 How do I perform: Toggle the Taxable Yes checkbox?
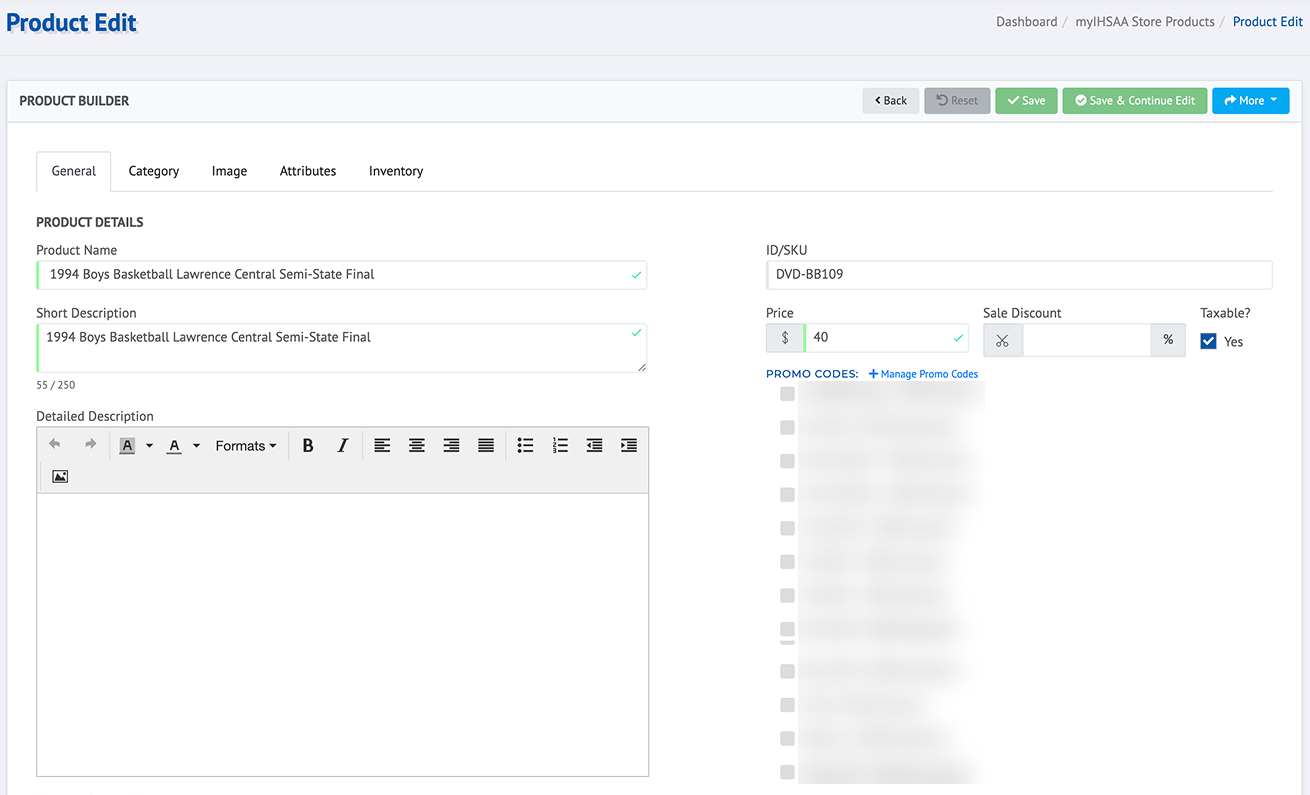pyautogui.click(x=1208, y=341)
